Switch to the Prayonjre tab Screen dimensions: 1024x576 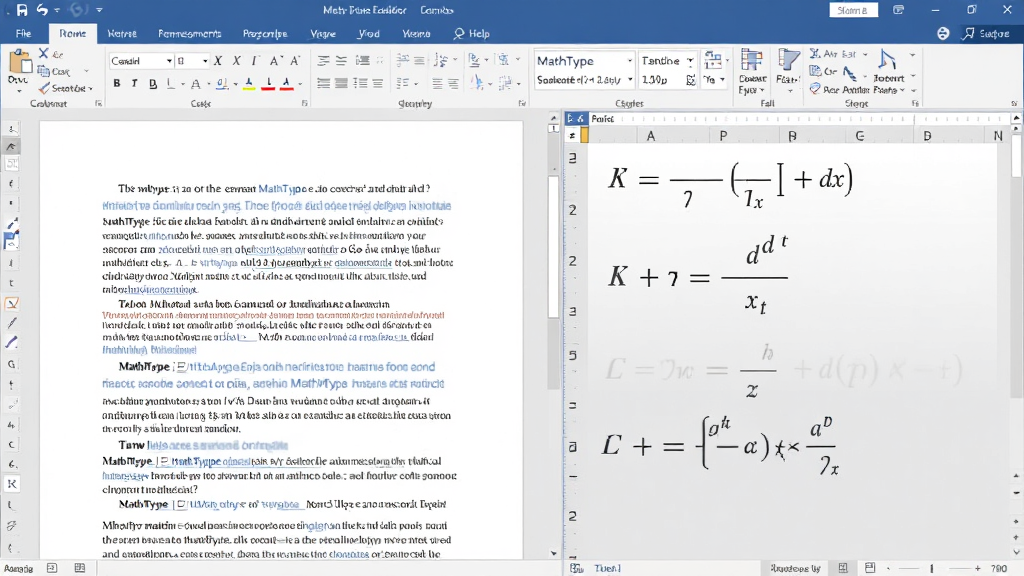(x=265, y=33)
